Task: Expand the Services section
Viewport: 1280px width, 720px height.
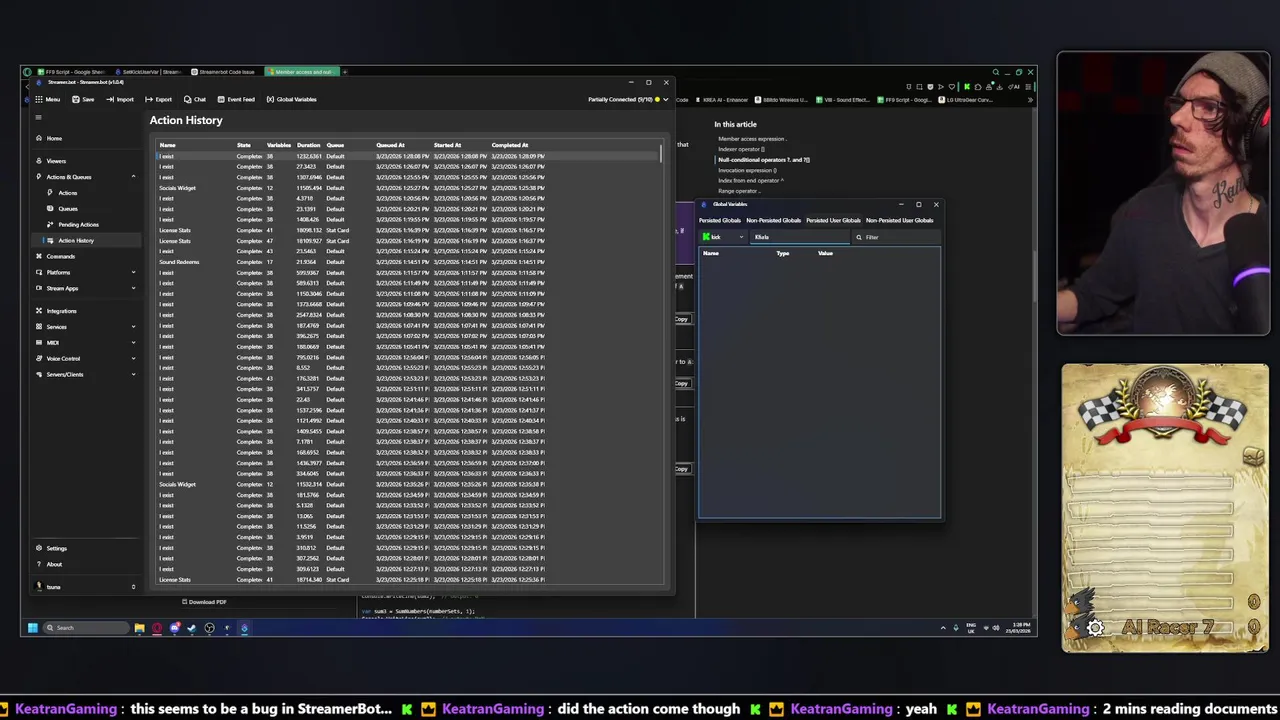Action: [x=85, y=327]
